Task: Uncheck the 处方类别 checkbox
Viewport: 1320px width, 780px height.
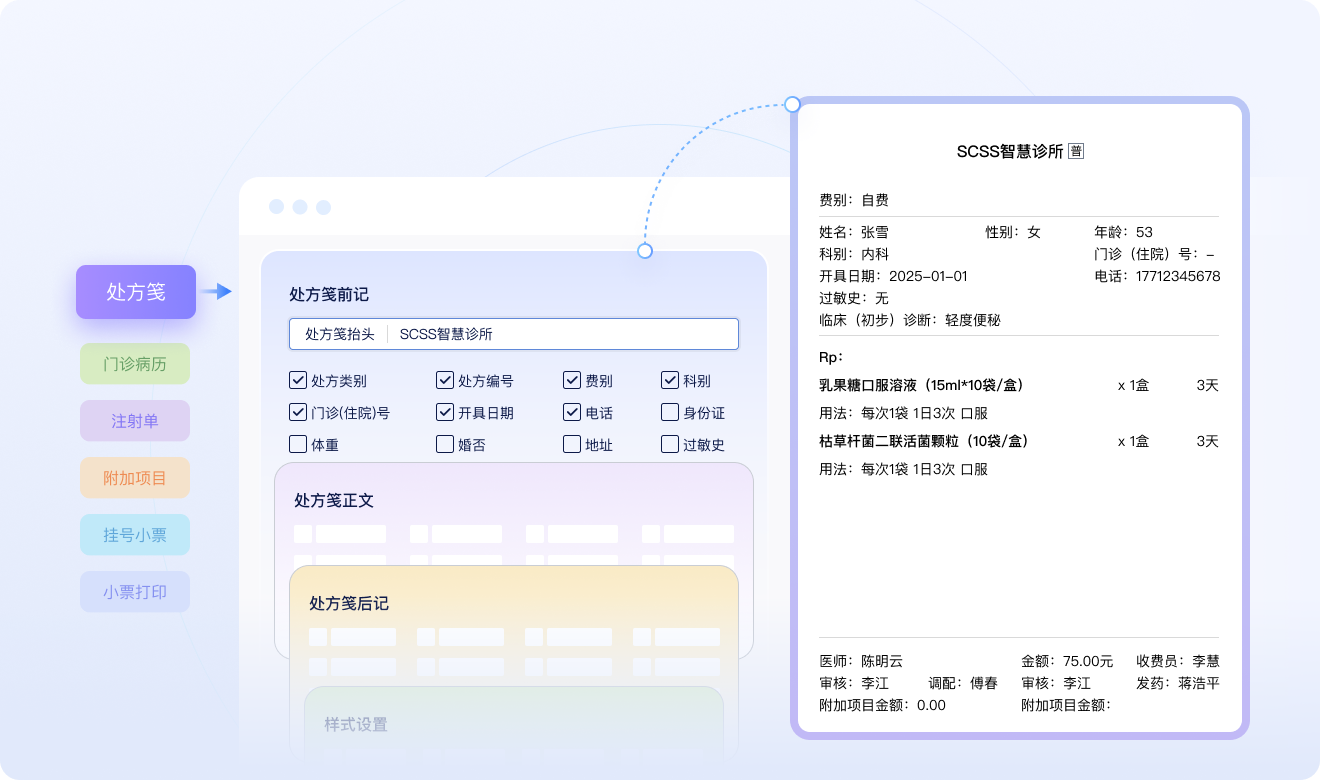Action: 298,380
